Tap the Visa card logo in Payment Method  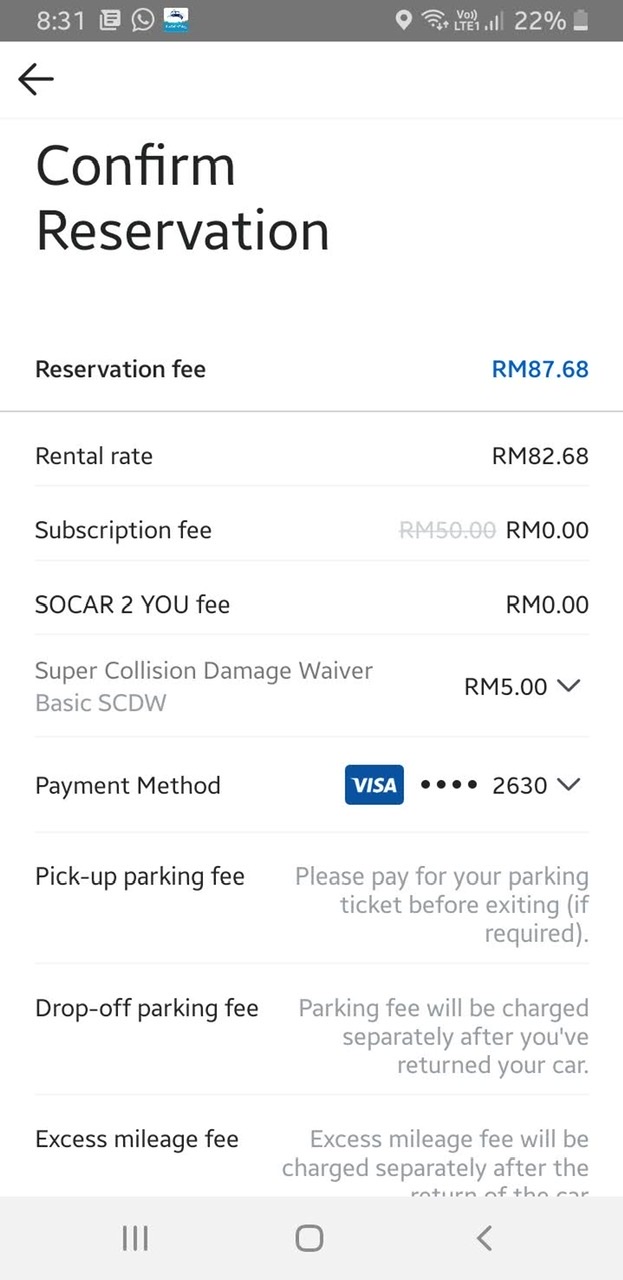(374, 785)
